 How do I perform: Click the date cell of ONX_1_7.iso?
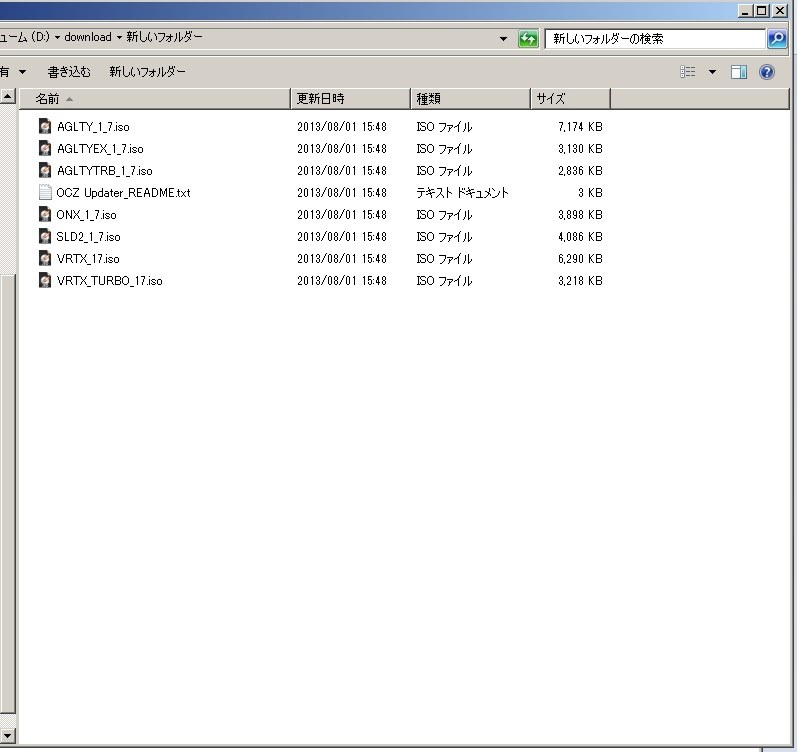[341, 215]
